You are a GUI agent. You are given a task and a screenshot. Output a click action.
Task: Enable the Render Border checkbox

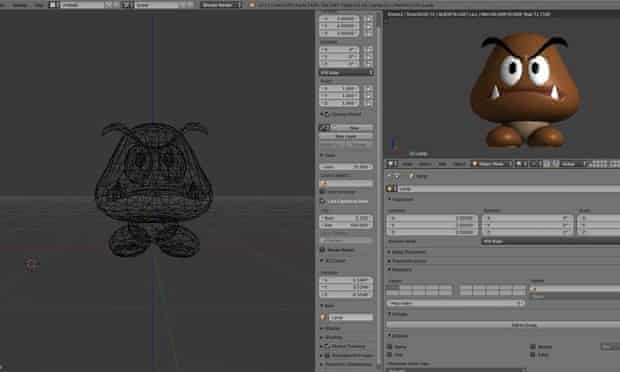point(323,250)
